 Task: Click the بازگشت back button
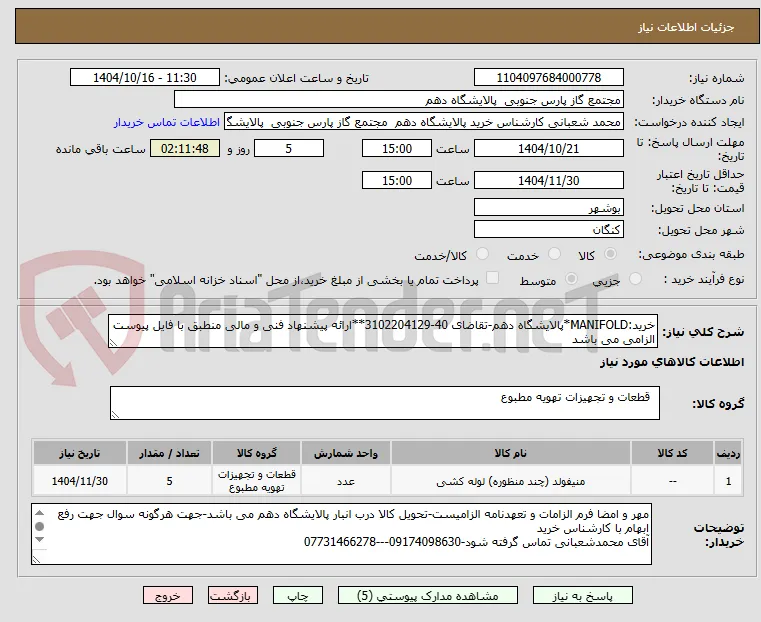click(x=233, y=595)
